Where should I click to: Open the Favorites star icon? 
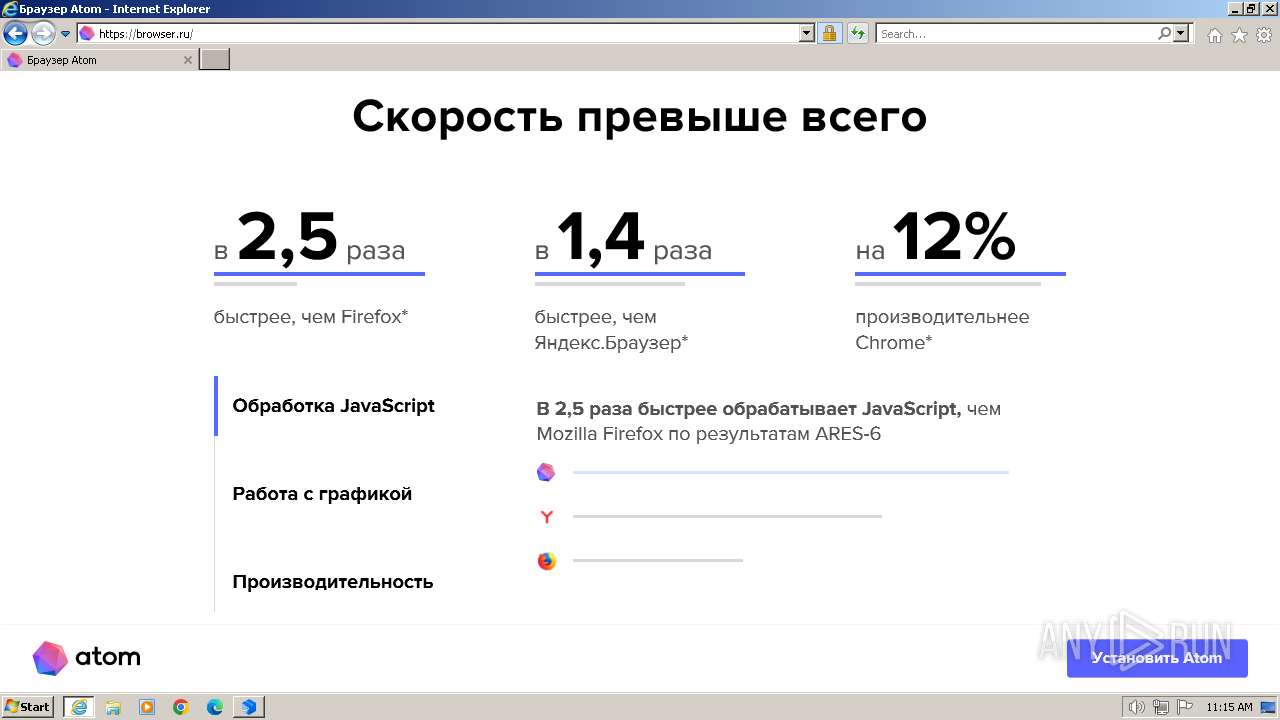click(x=1239, y=35)
